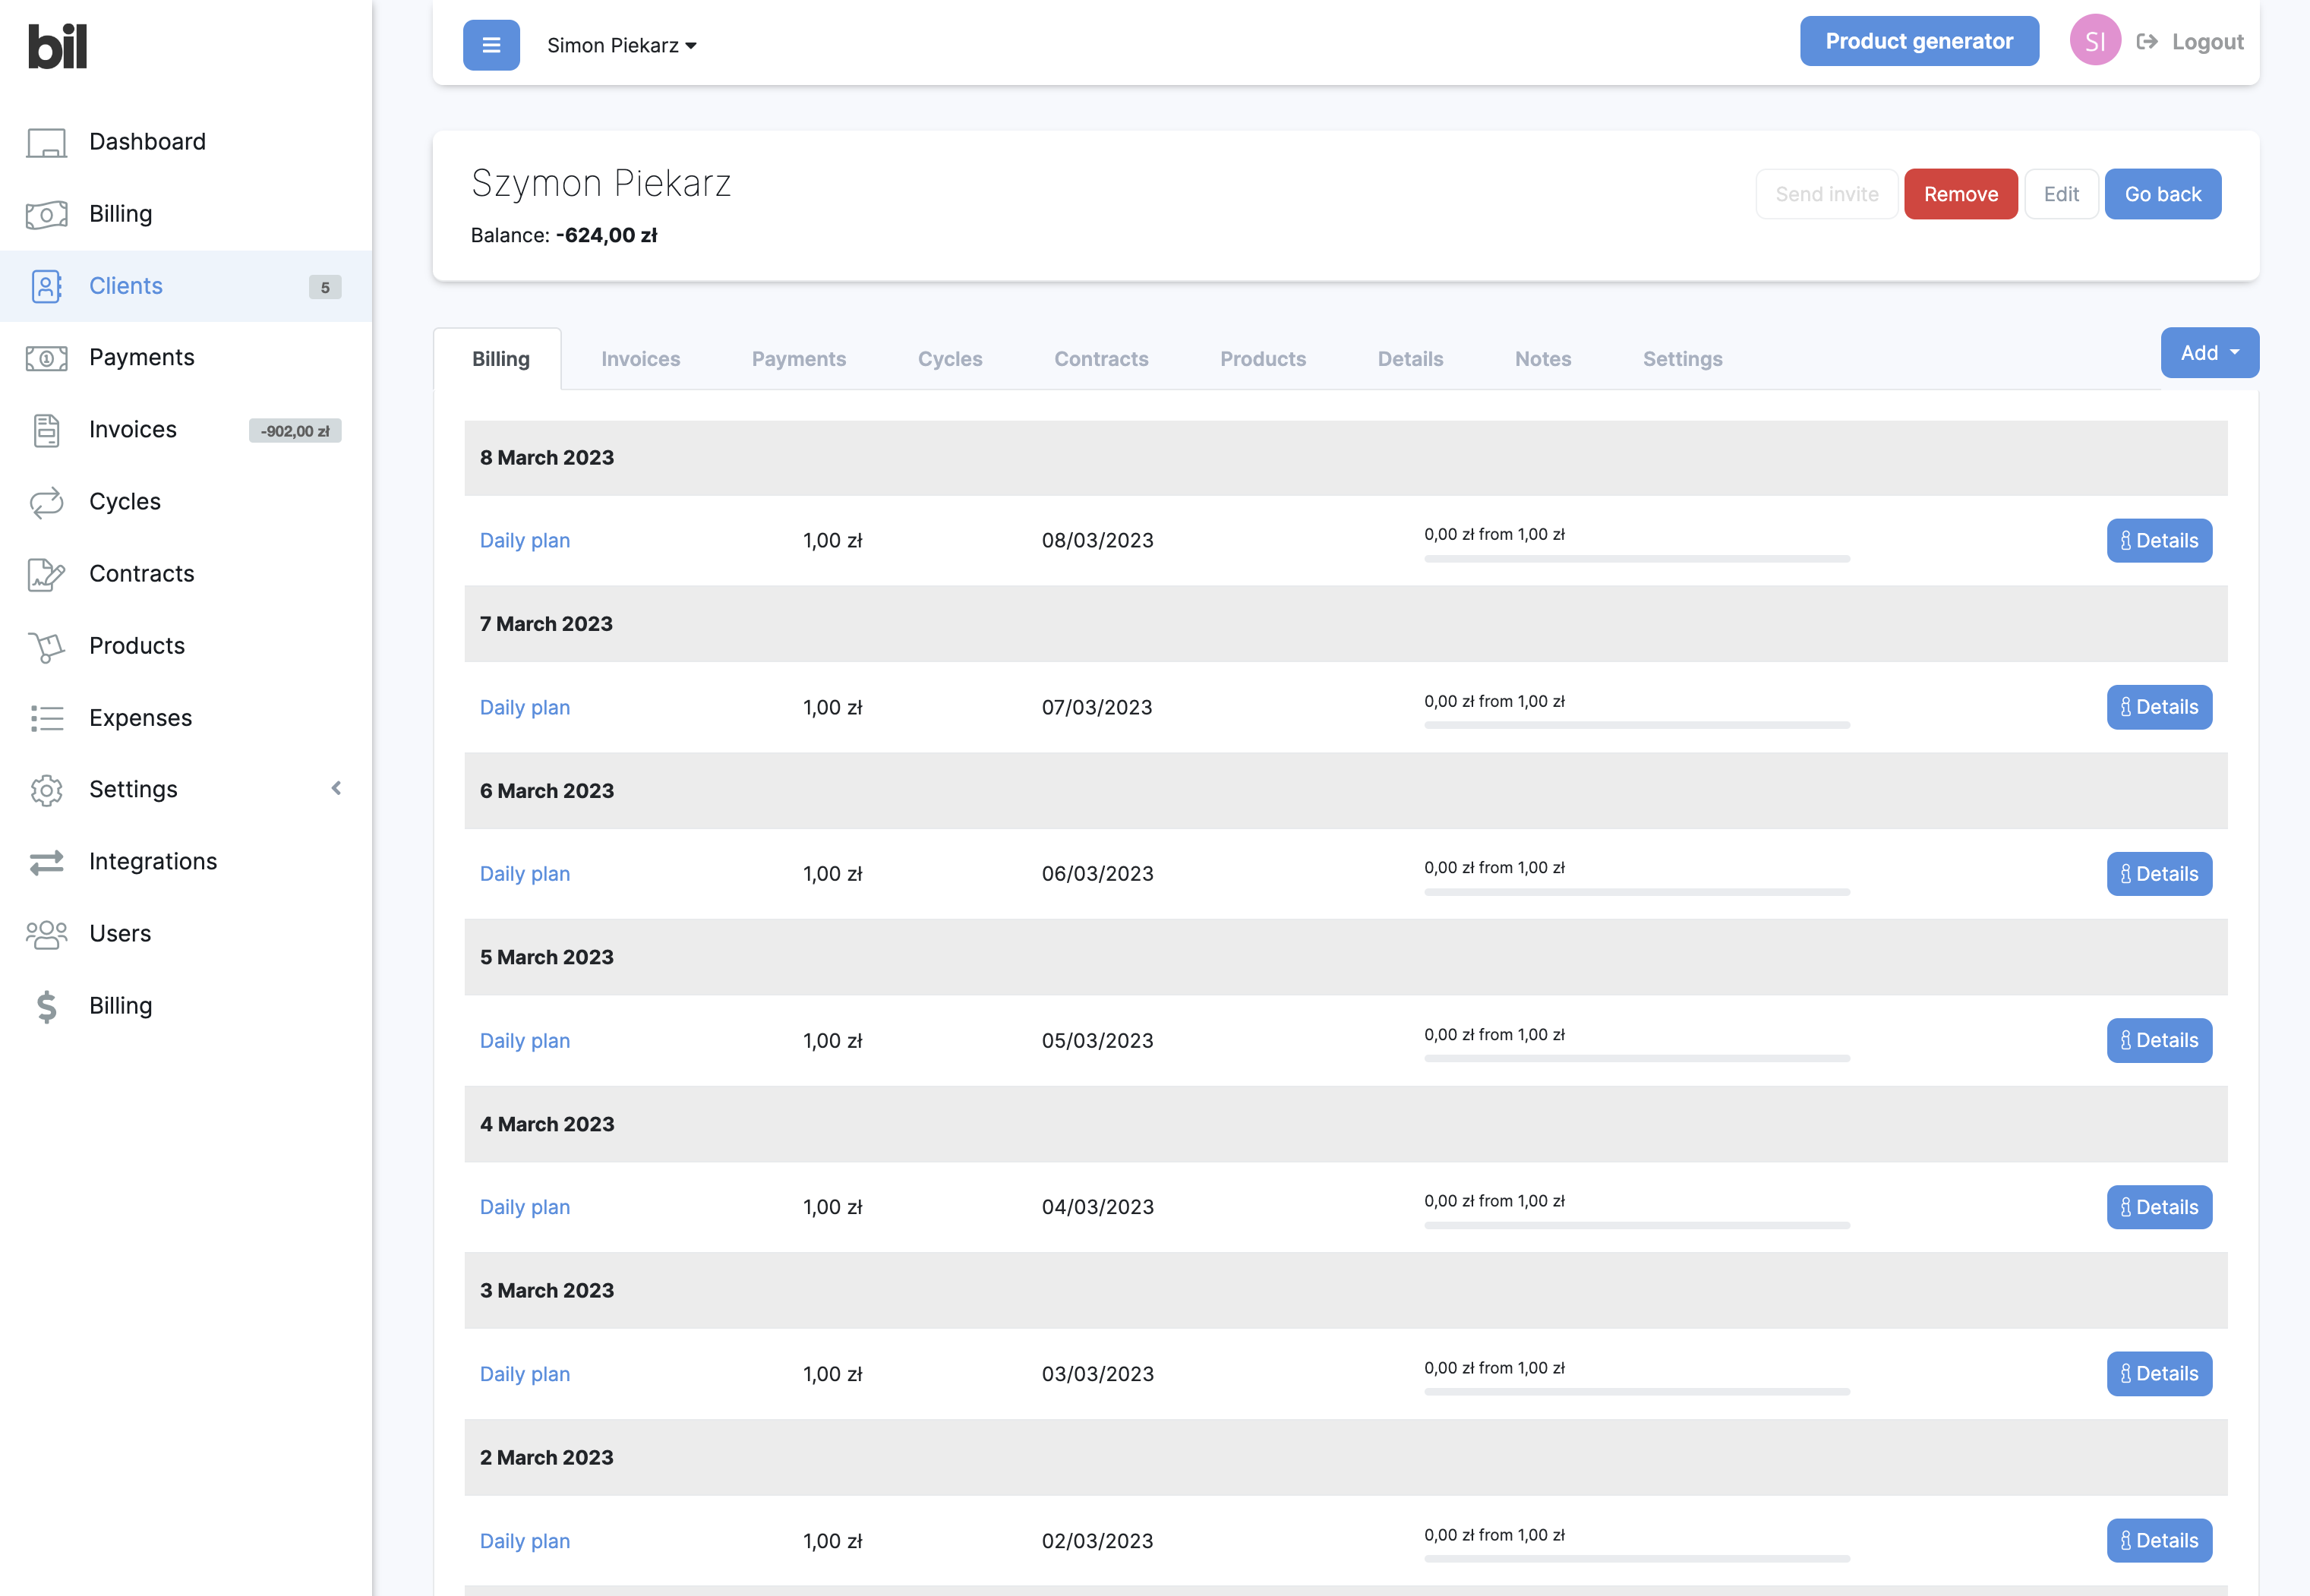Open the 8 March Daily plan link

(524, 541)
